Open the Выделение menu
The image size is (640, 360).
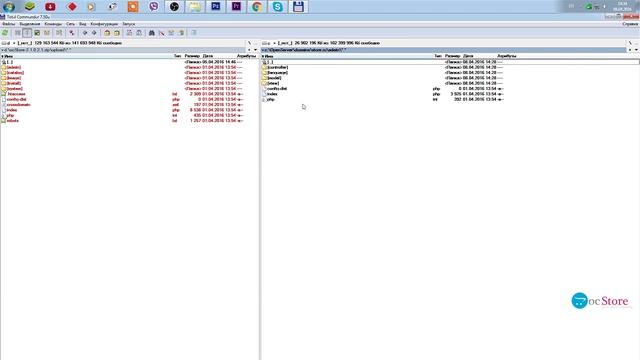30,24
